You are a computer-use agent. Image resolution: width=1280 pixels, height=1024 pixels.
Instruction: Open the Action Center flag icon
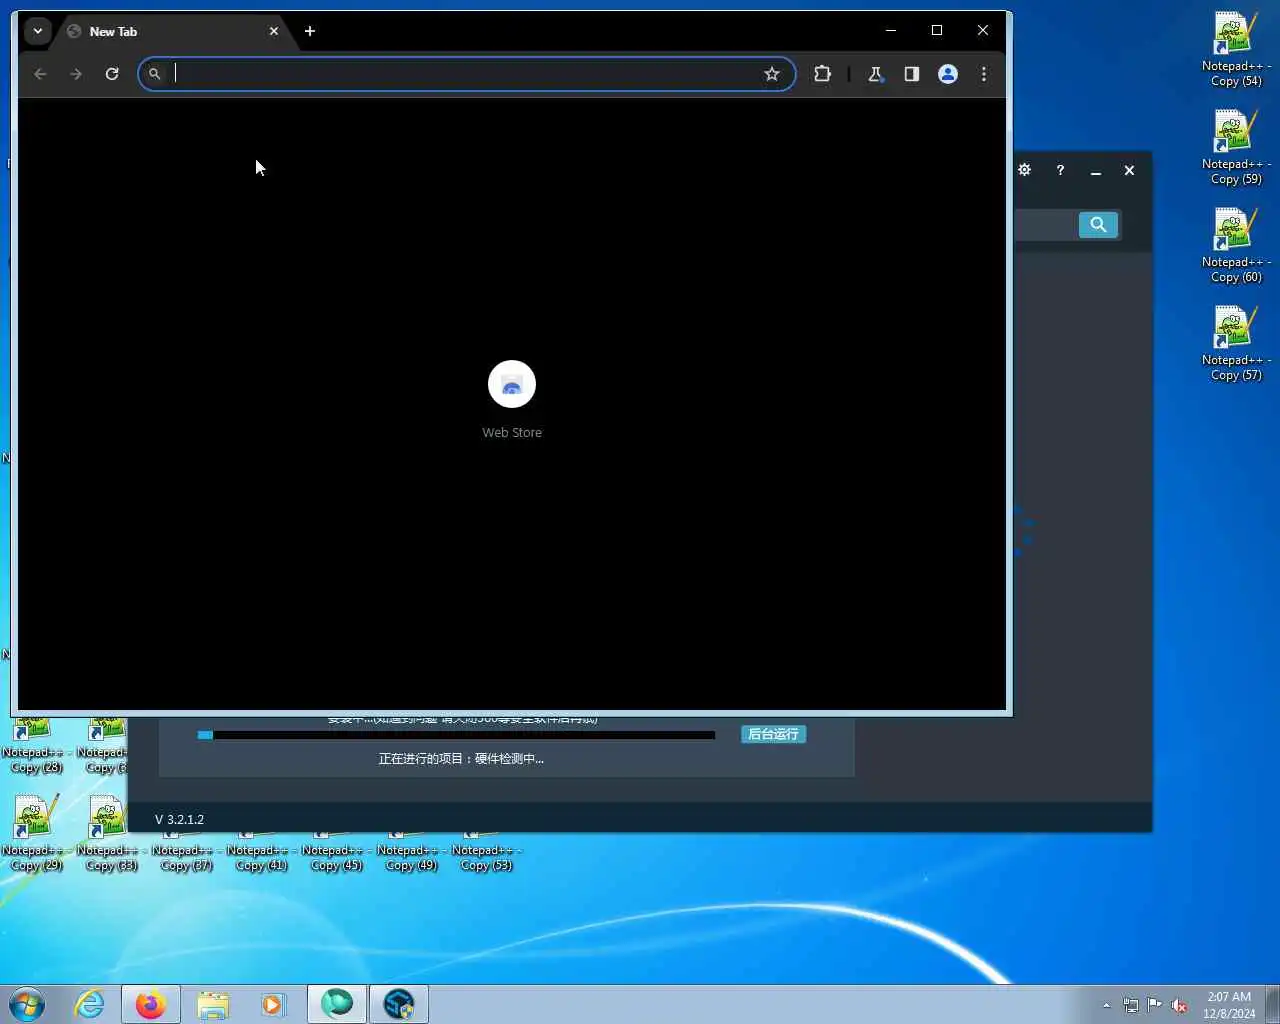coord(1155,1005)
